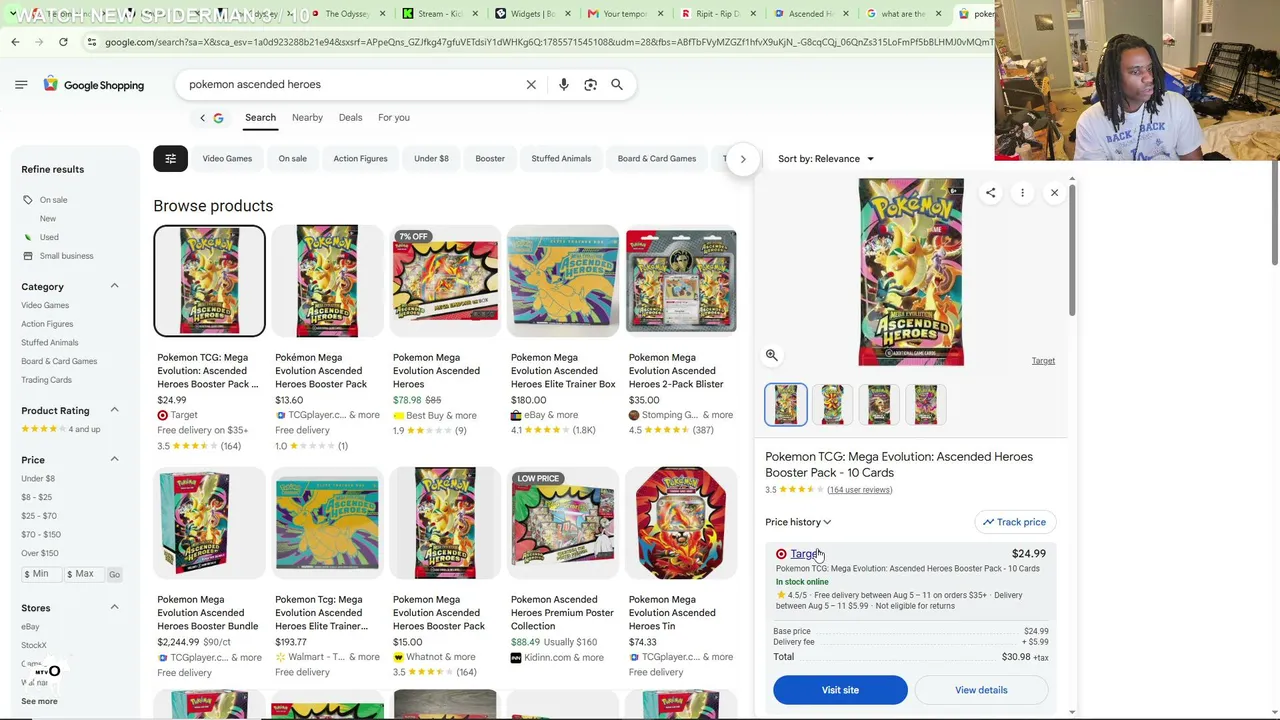Switch to the 'Ripit' browser tab

coord(719,14)
